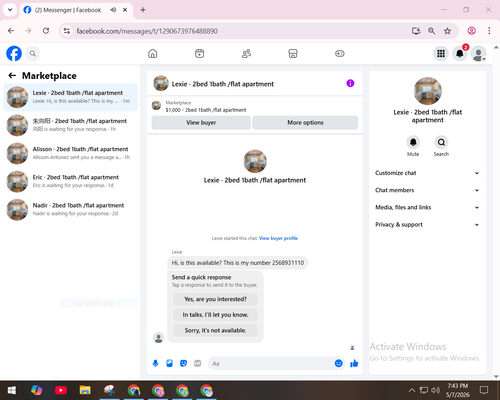Click the message input field Aa
The width and height of the screenshot is (500, 400).
[x=270, y=363]
